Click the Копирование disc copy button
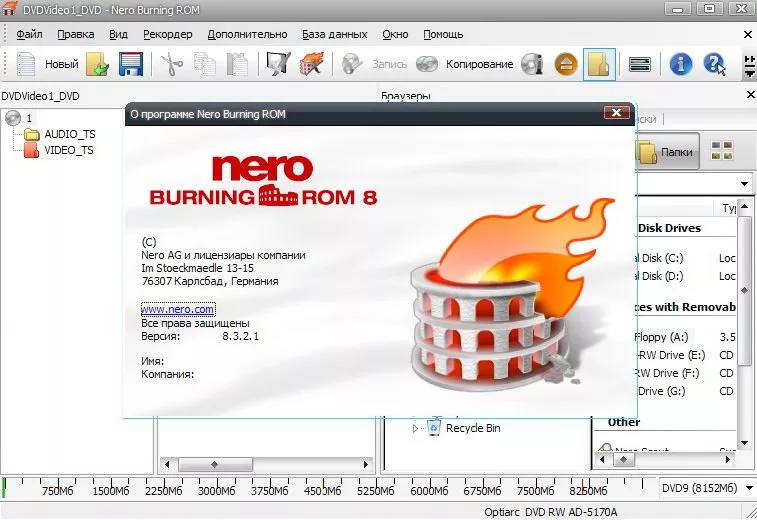The width and height of the screenshot is (757, 520). pos(464,64)
